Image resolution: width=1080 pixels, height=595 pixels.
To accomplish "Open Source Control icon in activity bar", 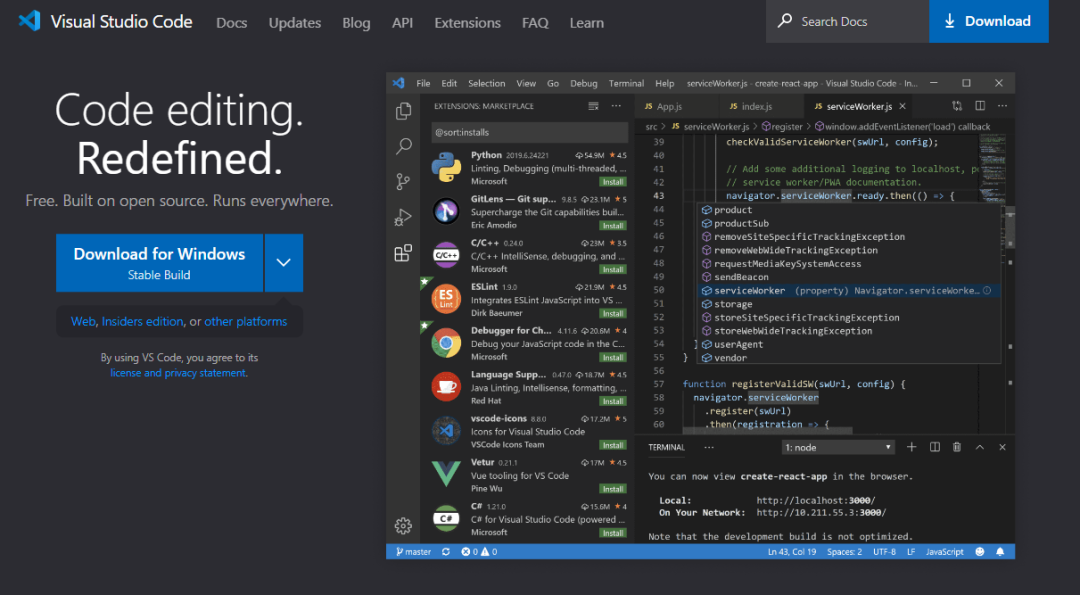I will click(403, 182).
